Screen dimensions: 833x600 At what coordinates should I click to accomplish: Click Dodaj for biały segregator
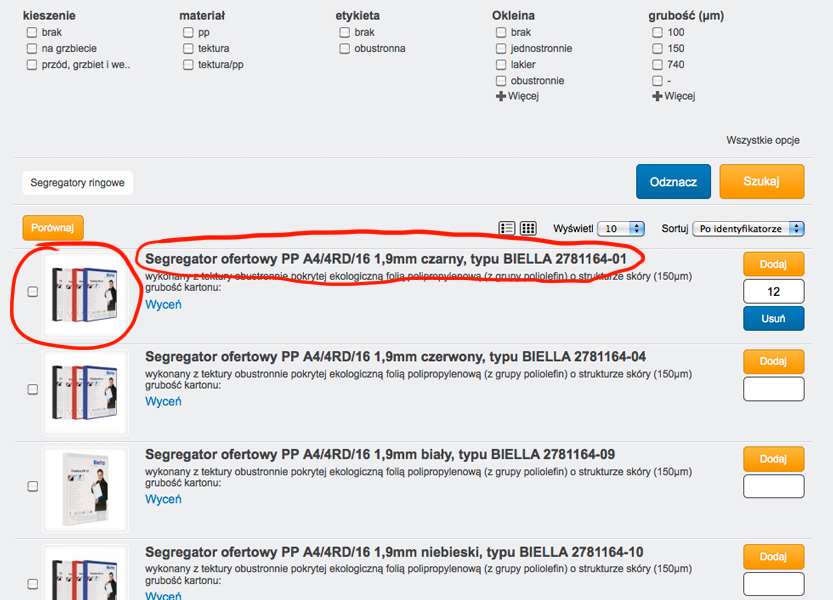click(x=774, y=459)
